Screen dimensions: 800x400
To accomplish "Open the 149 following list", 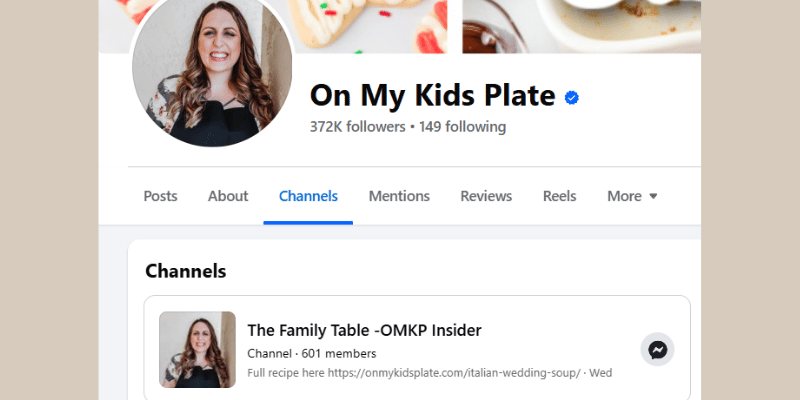I will [462, 127].
